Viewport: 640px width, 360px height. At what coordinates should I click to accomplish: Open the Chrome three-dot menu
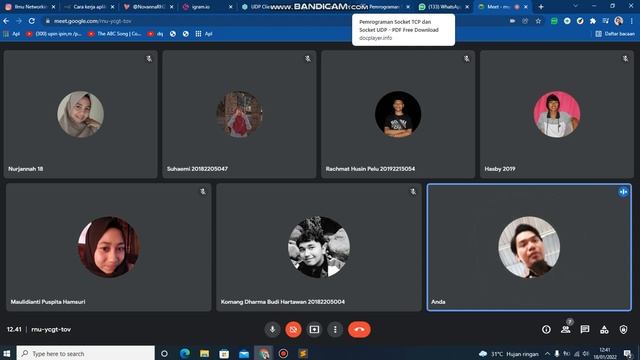[x=632, y=21]
